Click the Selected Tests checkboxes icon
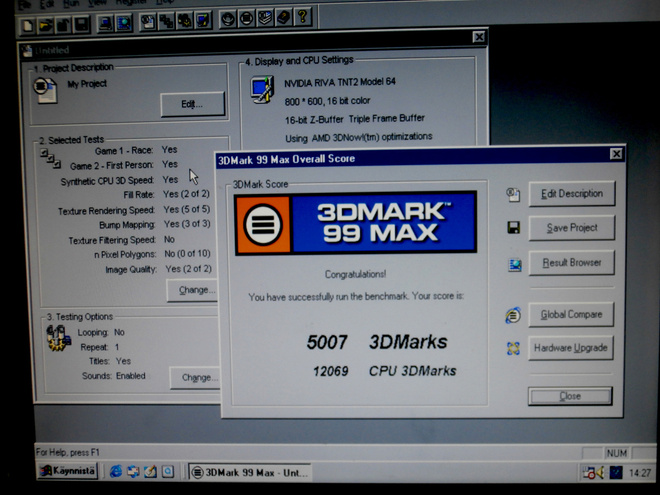Screen dimensions: 660x495 (51, 159)
